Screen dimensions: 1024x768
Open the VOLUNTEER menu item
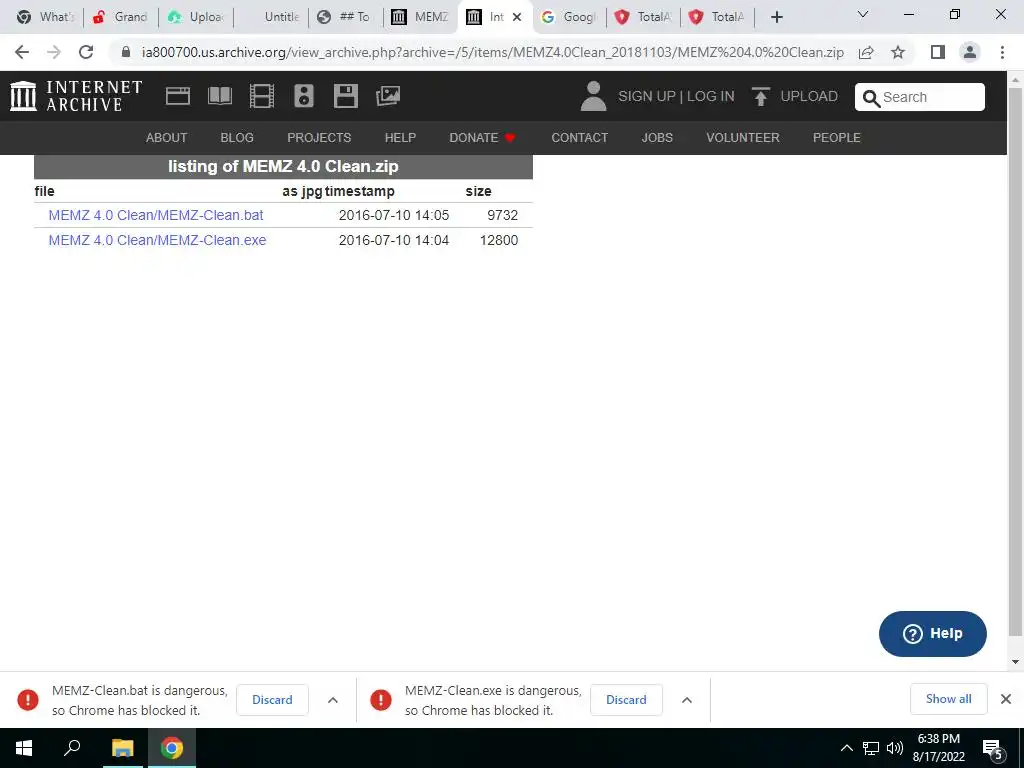[x=743, y=138]
